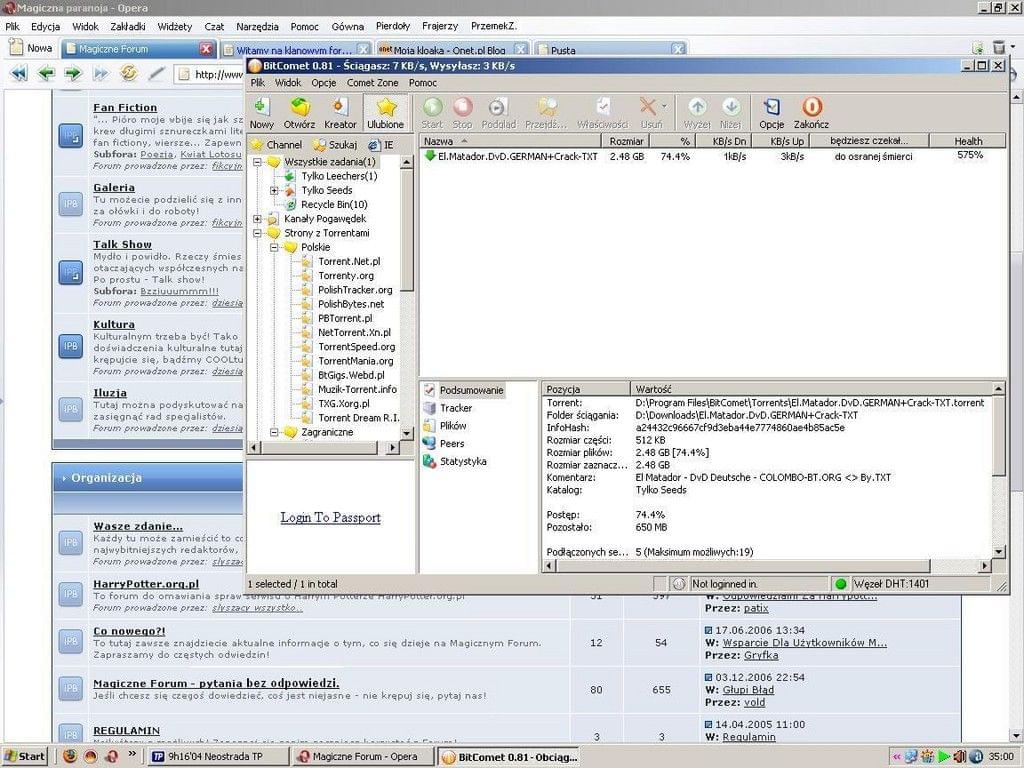Toggle the Ulubione favorites panel icon
Image resolution: width=1024 pixels, height=768 pixels.
[x=385, y=112]
